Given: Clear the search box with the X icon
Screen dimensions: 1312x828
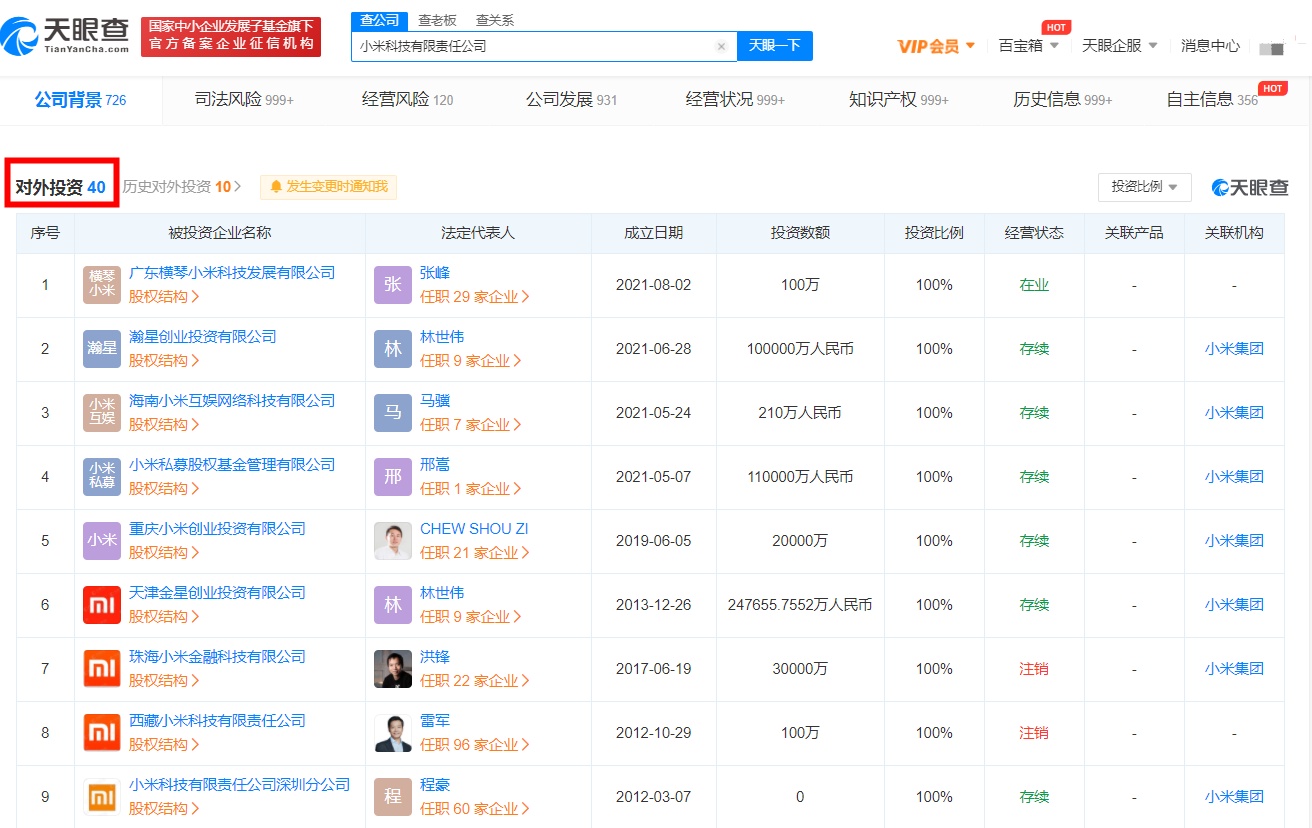Looking at the screenshot, I should (x=721, y=46).
